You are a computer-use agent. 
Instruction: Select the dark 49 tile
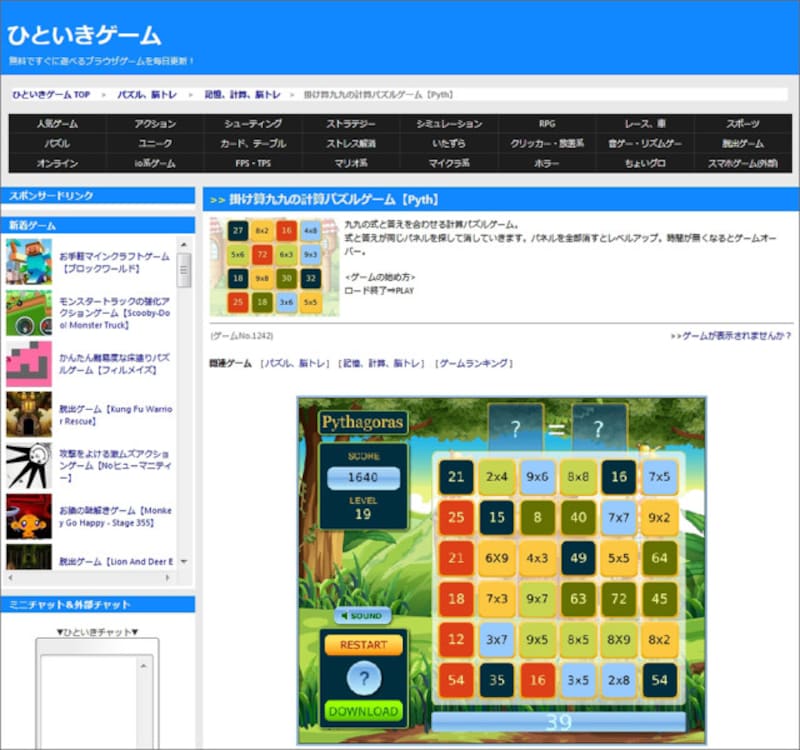578,558
